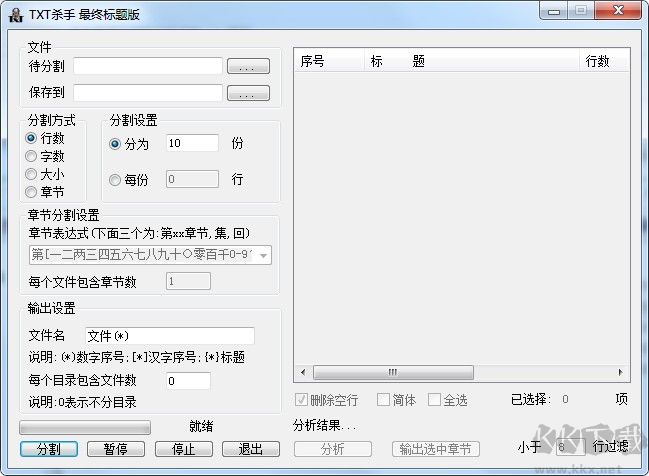Screen dimensions: 649x476
Task: Click the split progress bar
Action: pos(85,427)
